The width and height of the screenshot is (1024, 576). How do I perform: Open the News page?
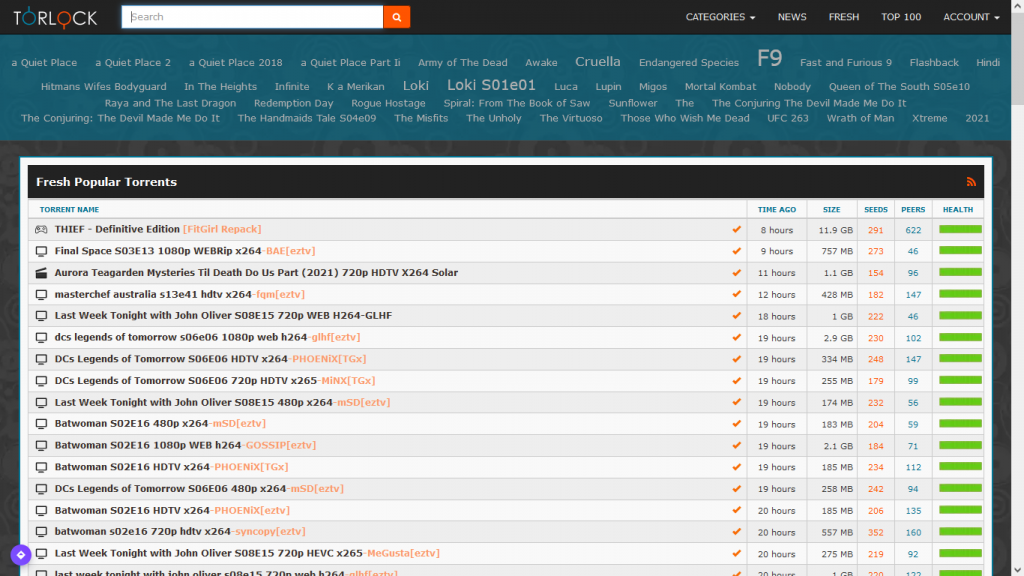(792, 17)
